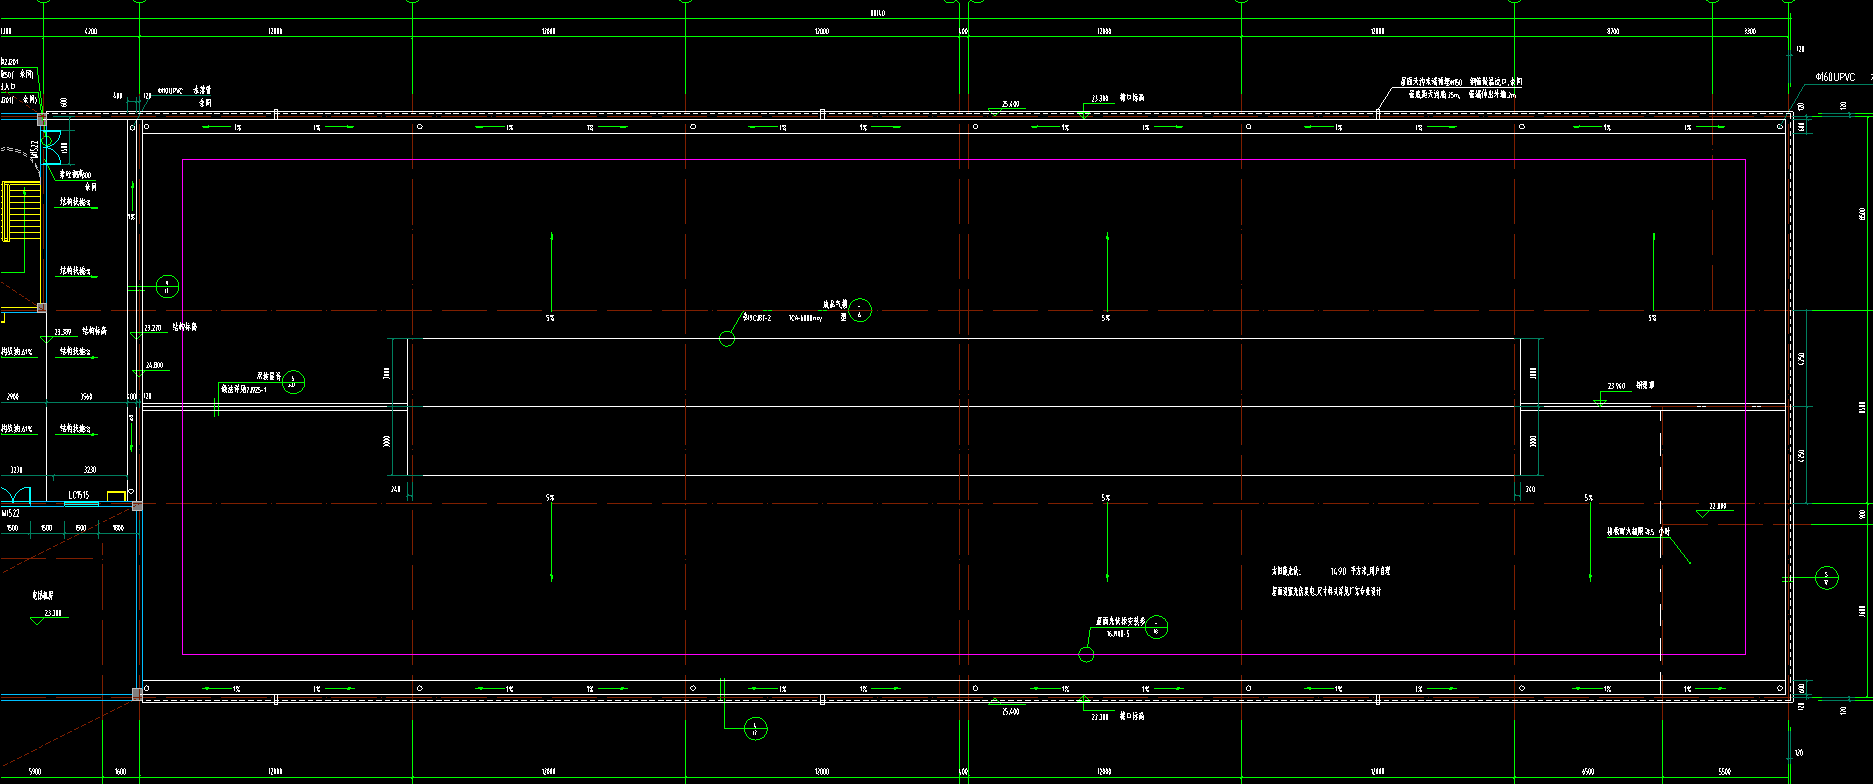The height and width of the screenshot is (784, 1873).
Task: Select the small leader circle on the upper skylight edge
Action: click(x=727, y=339)
